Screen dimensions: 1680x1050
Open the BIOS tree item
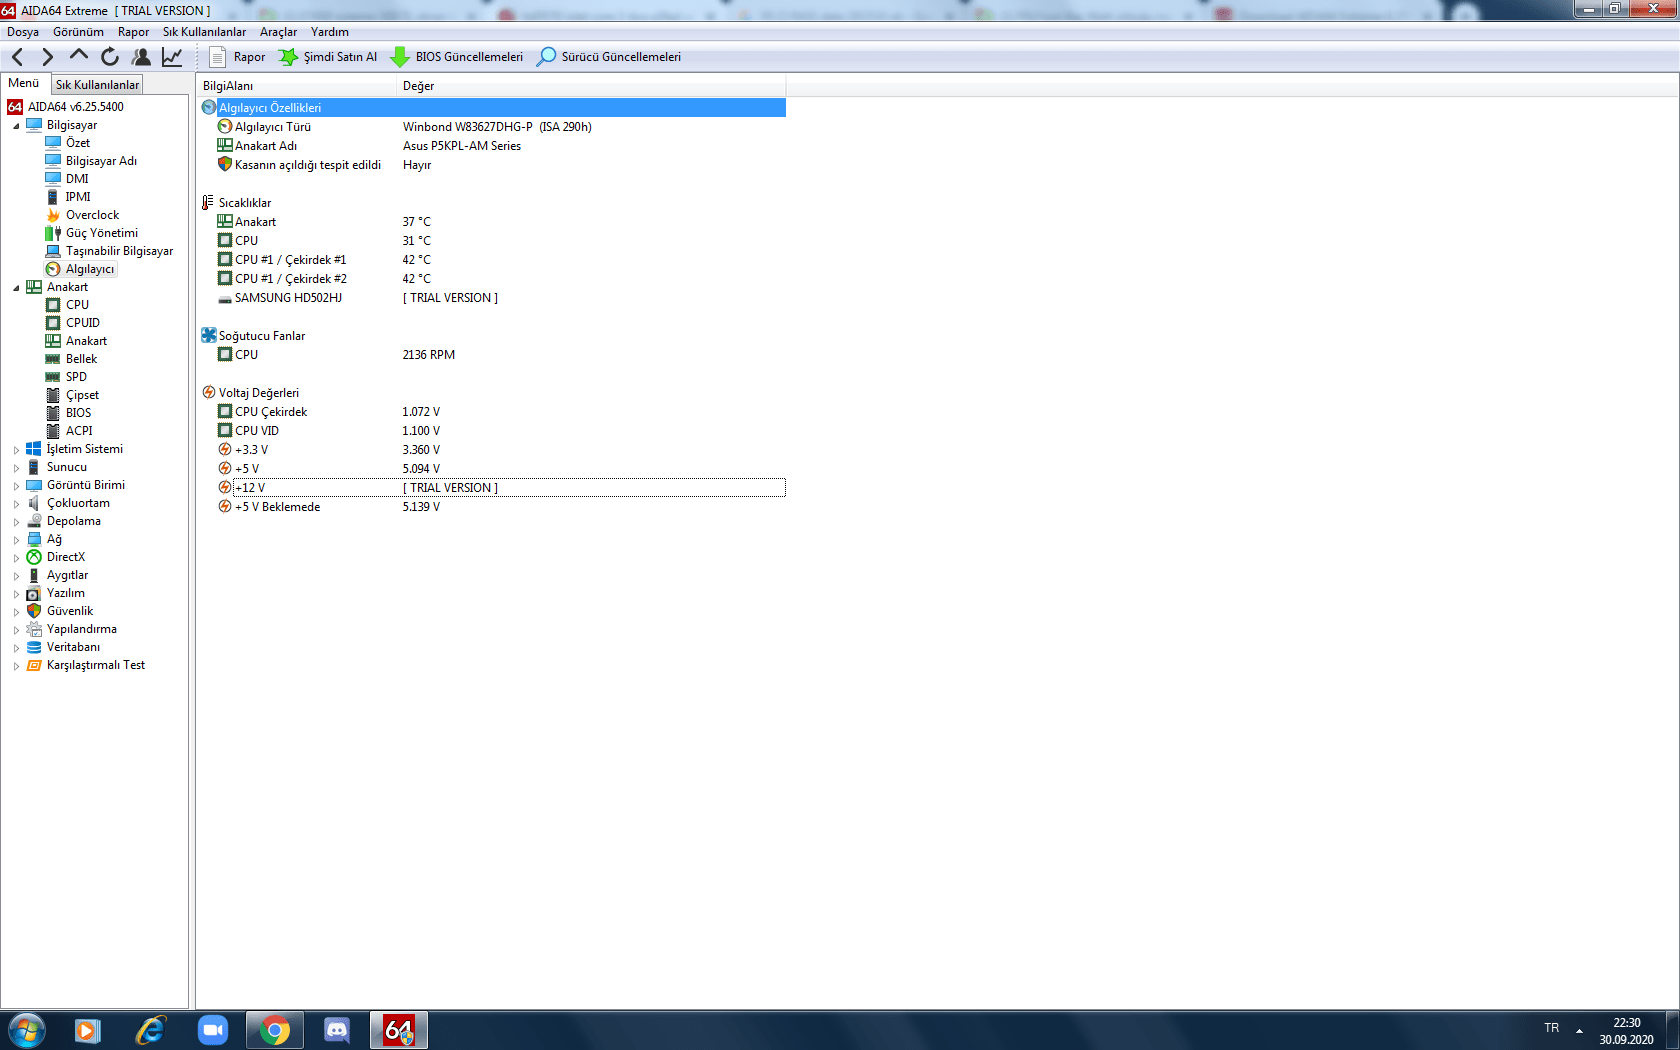(x=78, y=413)
